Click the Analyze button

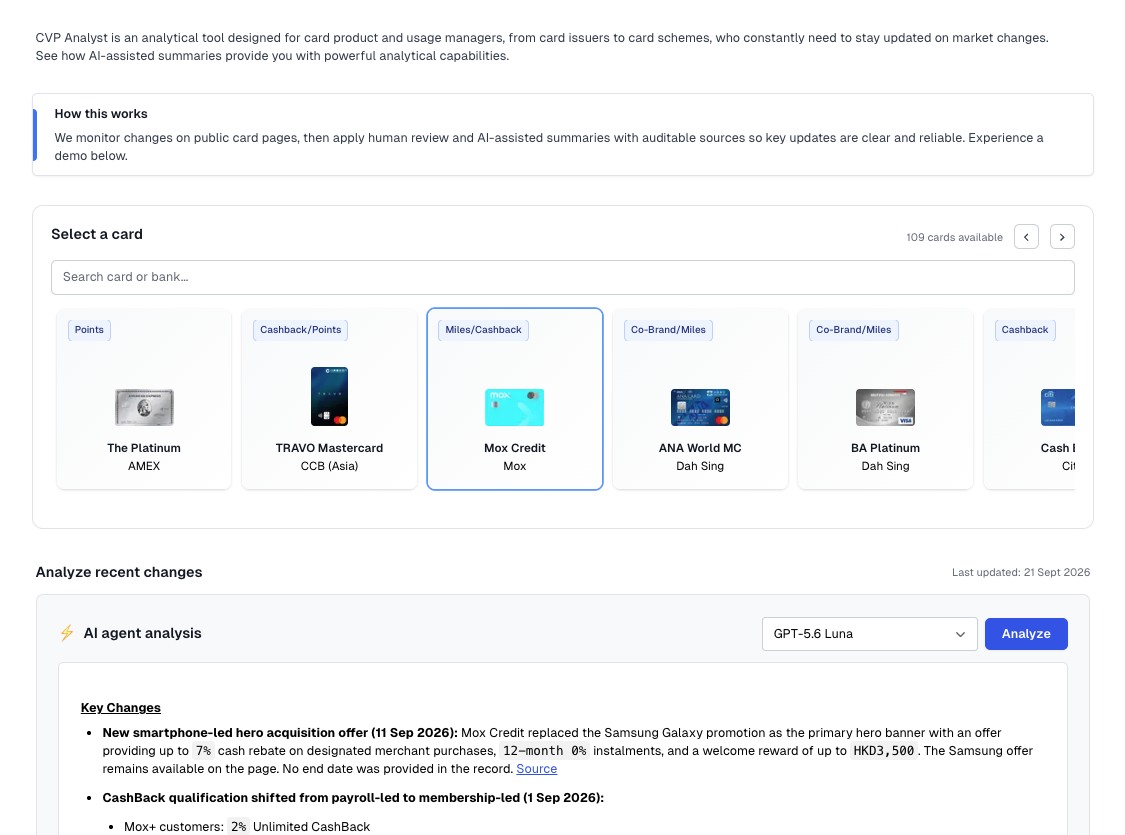click(x=1026, y=633)
